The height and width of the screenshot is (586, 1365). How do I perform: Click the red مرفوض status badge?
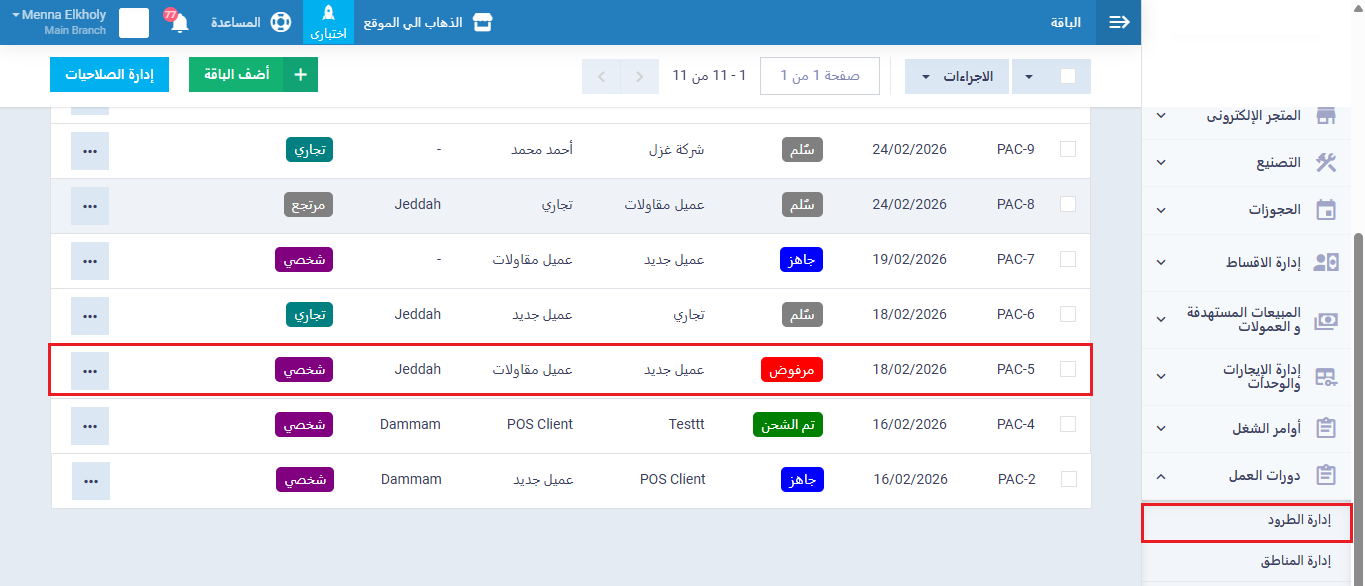(x=792, y=370)
